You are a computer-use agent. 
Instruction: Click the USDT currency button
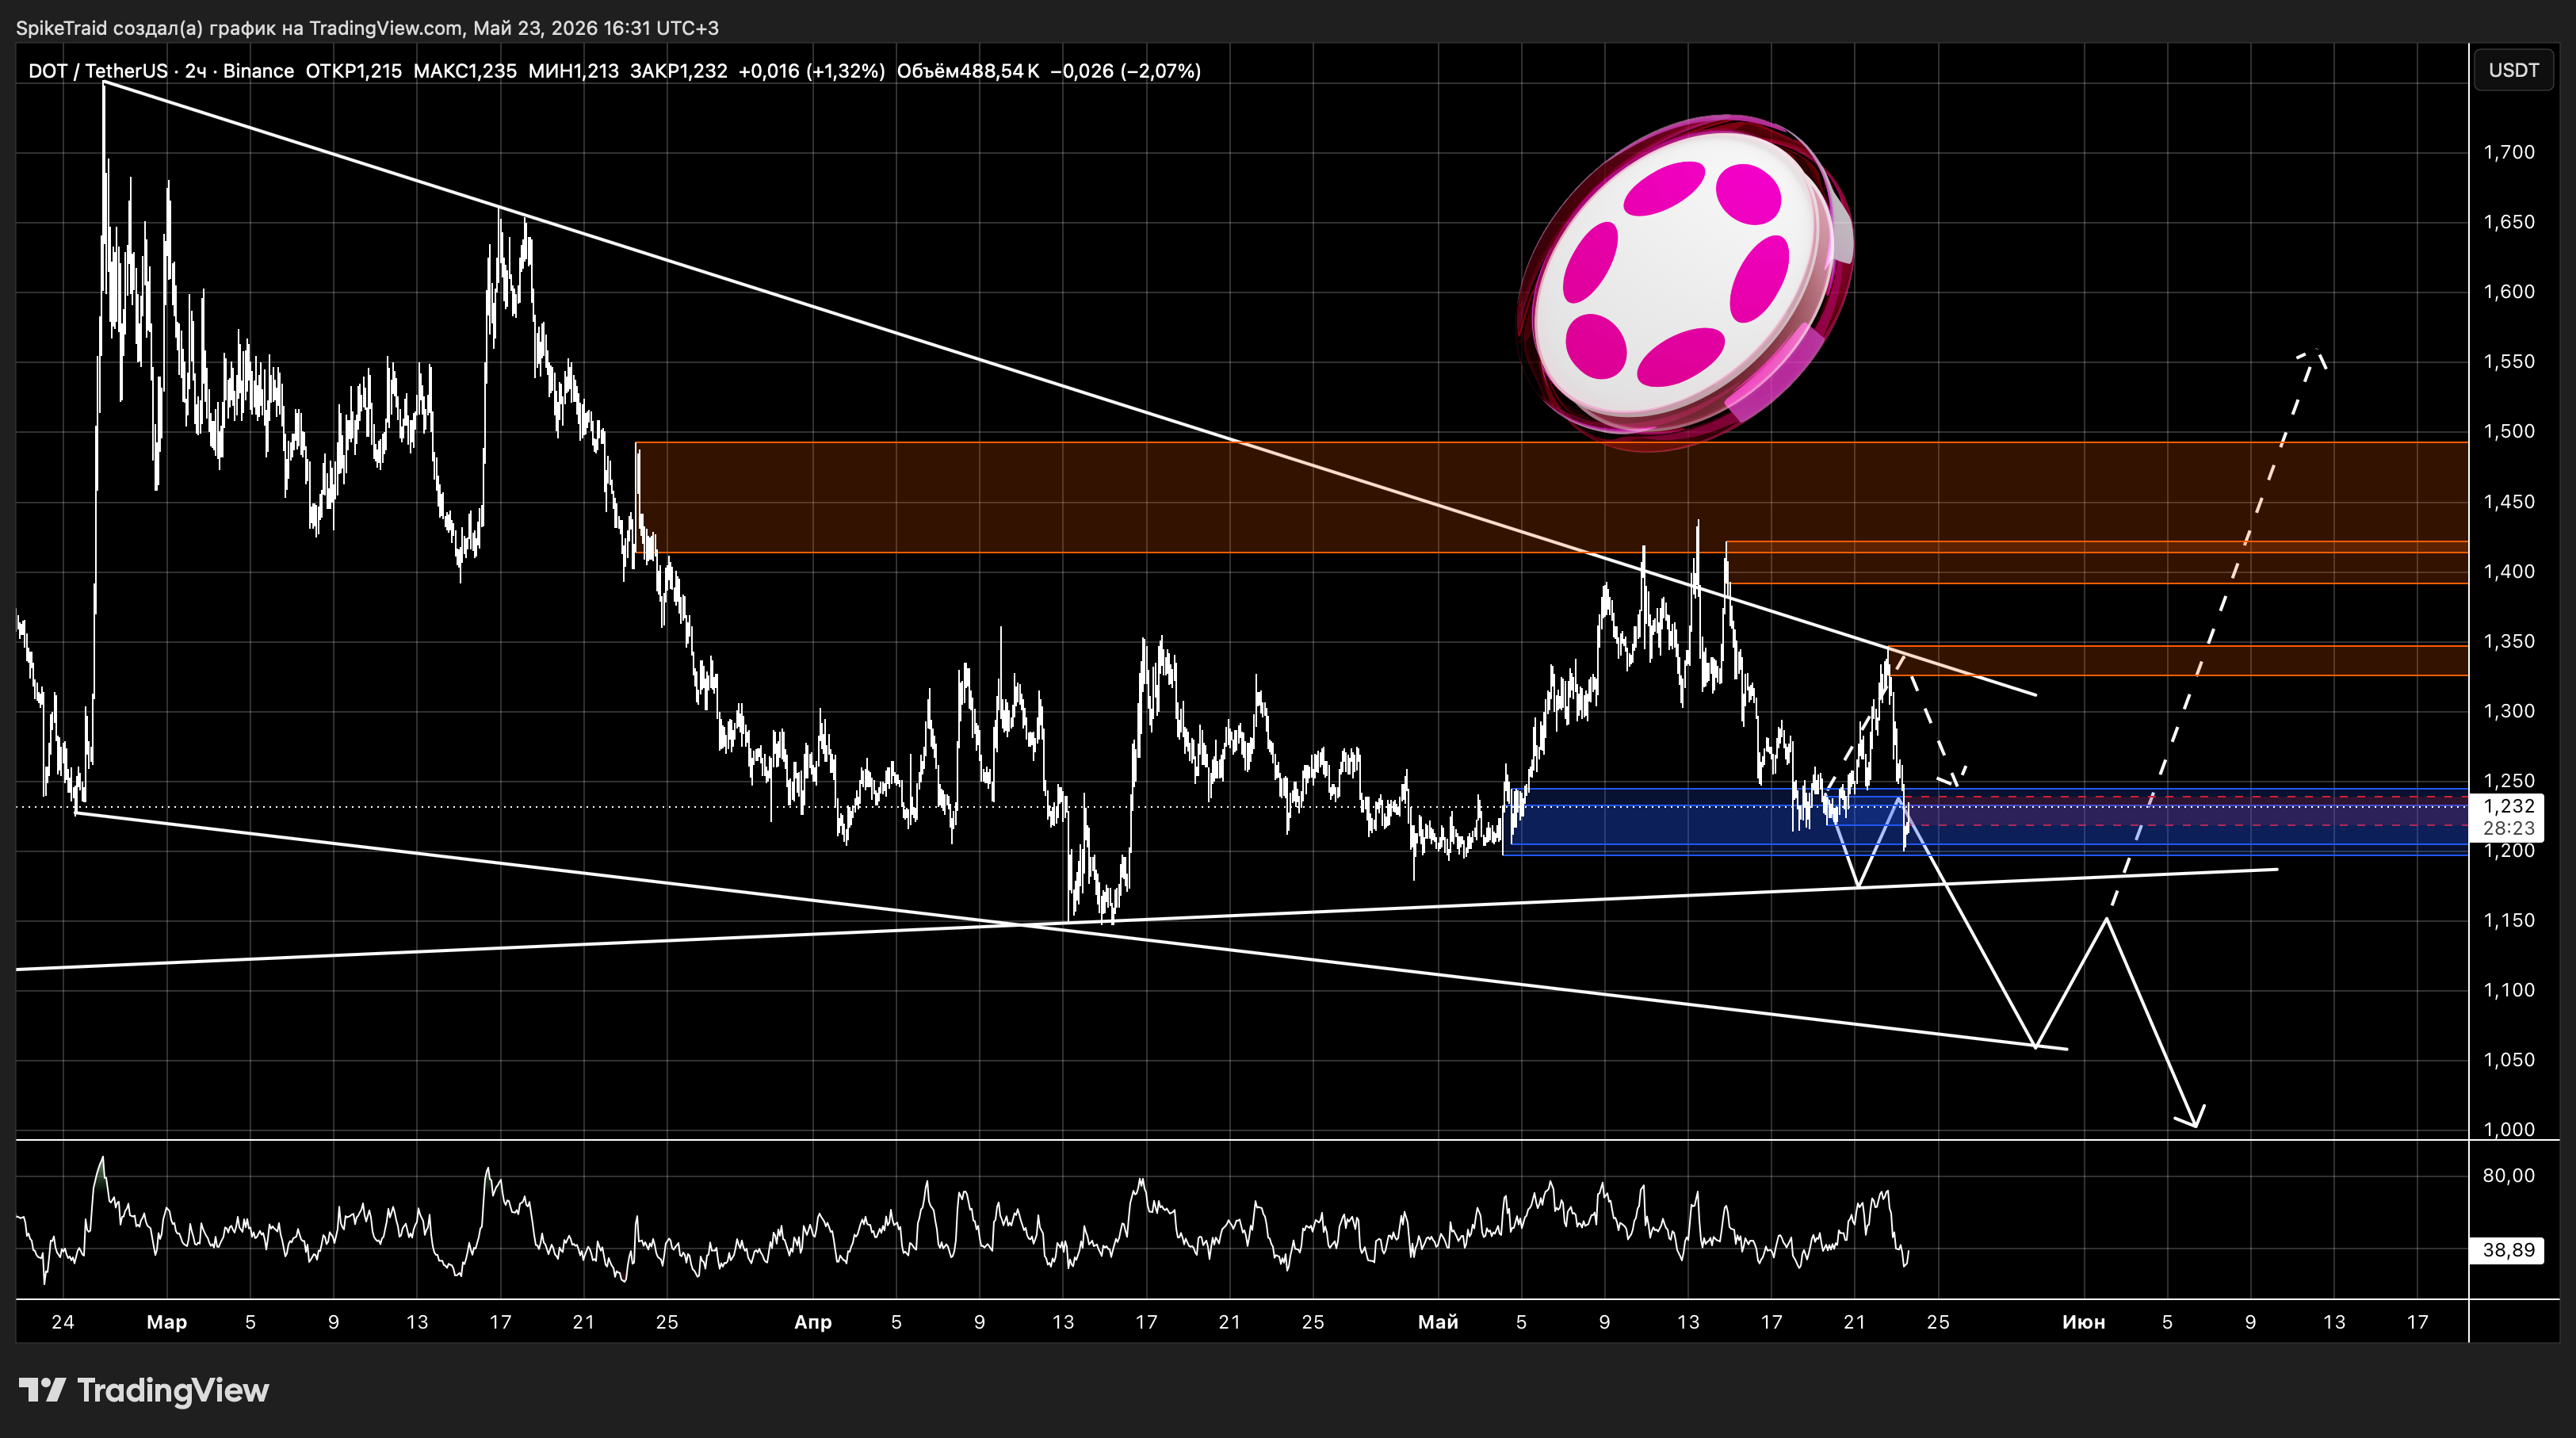pos(2513,70)
